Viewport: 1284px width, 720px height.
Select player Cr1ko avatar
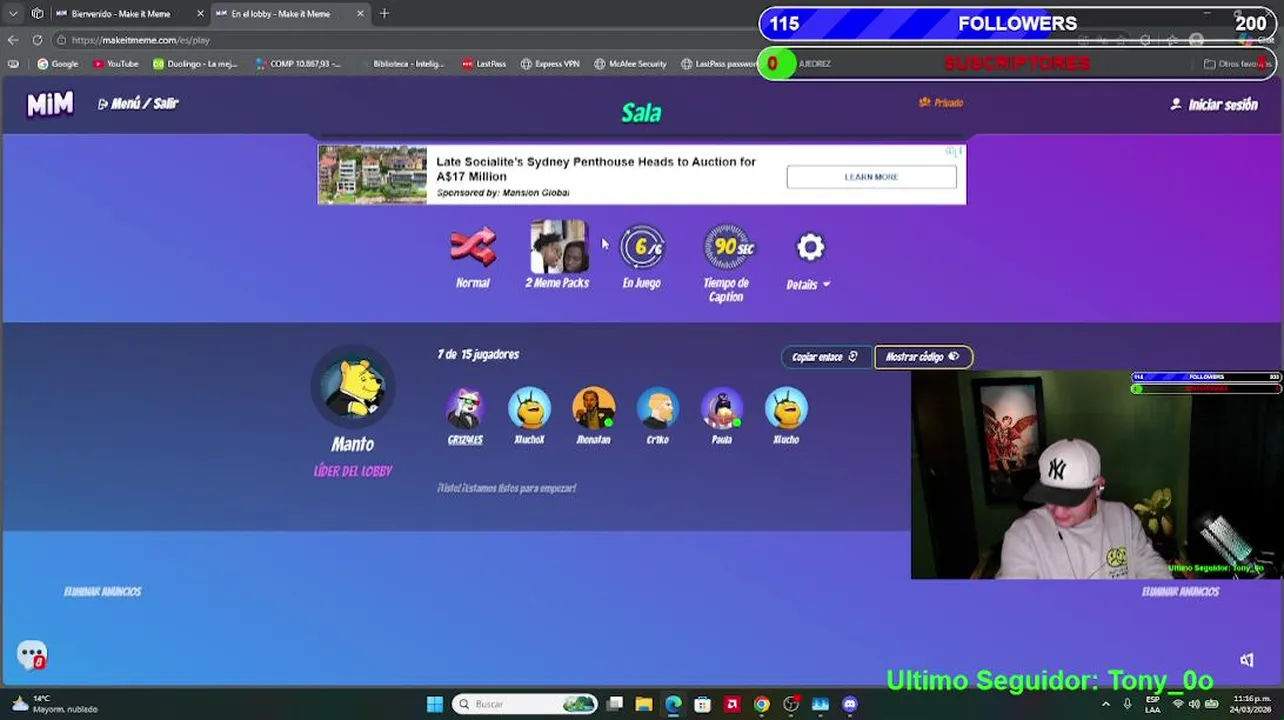pos(657,408)
